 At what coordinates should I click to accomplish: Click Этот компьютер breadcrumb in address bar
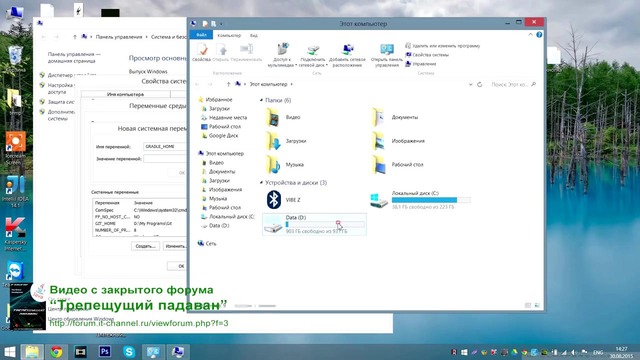tap(268, 84)
